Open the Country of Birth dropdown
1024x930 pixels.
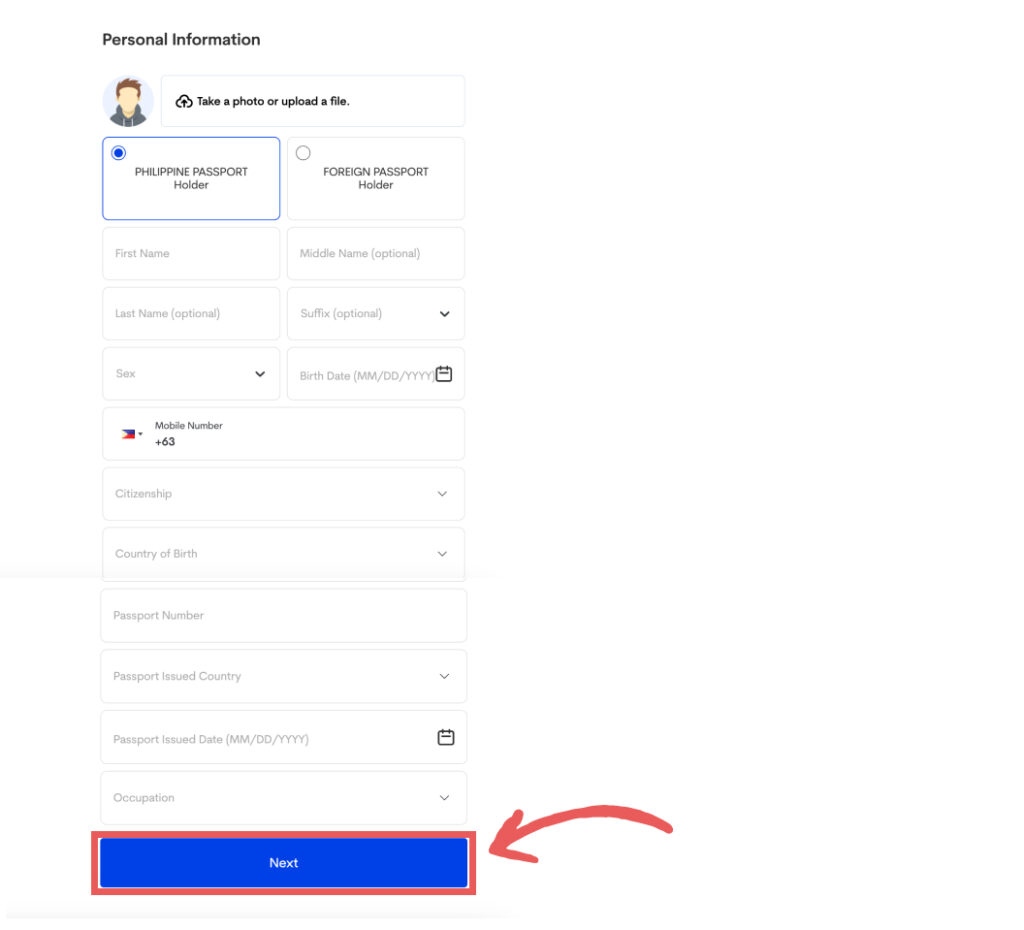[283, 554]
